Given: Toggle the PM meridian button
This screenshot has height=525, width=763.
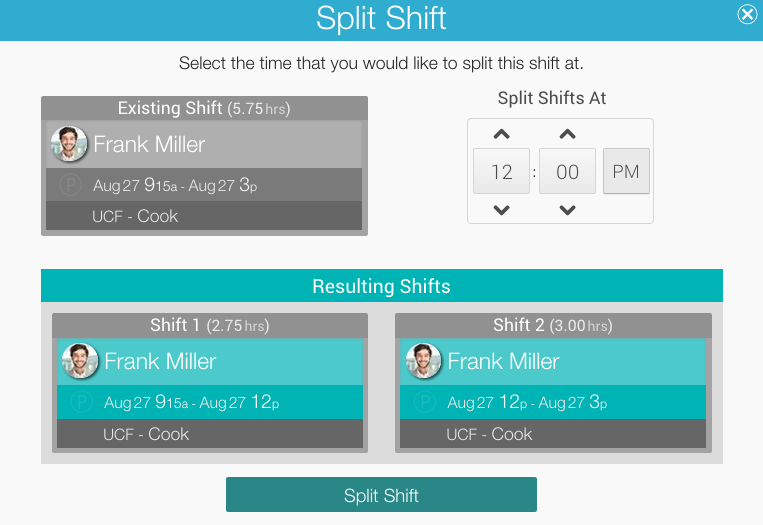Looking at the screenshot, I should (x=626, y=171).
